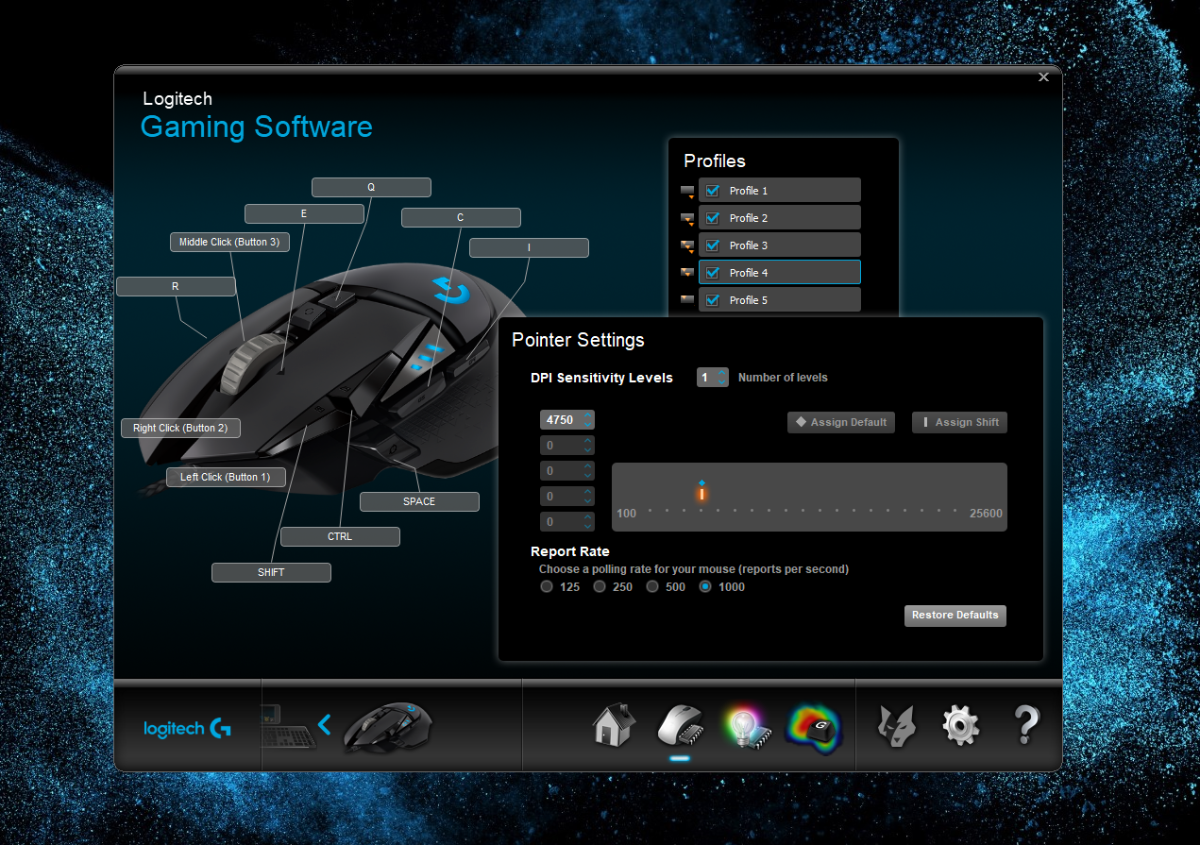
Task: Open the CTRL button assignment label
Action: 340,537
